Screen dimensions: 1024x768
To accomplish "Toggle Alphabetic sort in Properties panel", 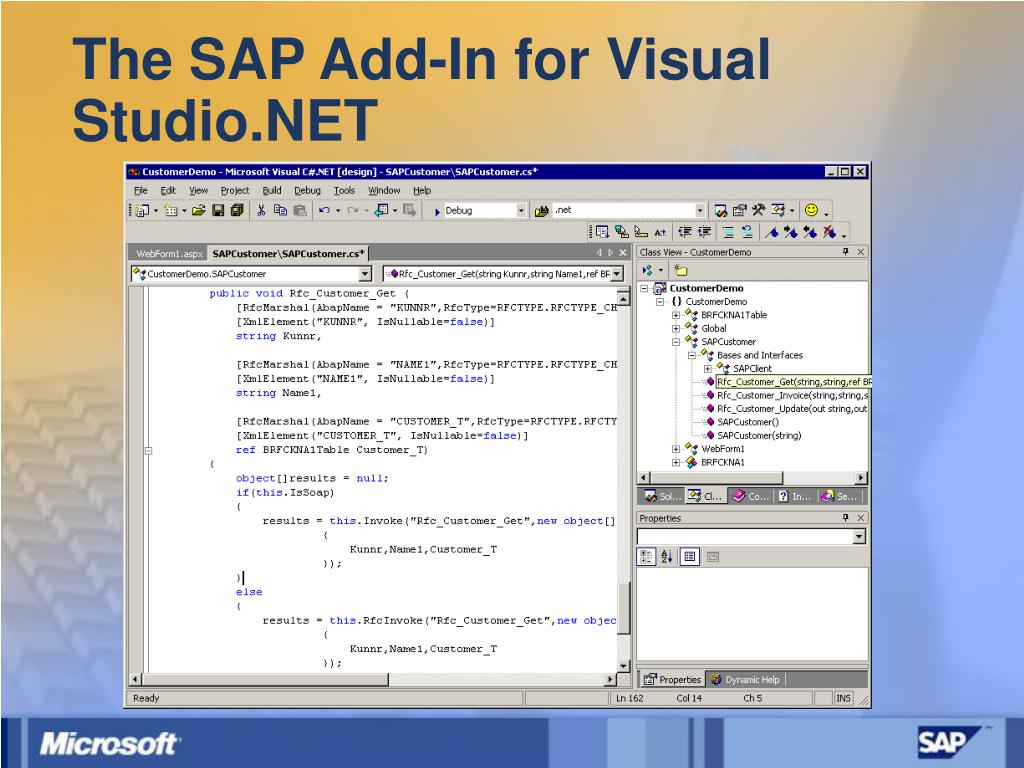I will (x=667, y=556).
